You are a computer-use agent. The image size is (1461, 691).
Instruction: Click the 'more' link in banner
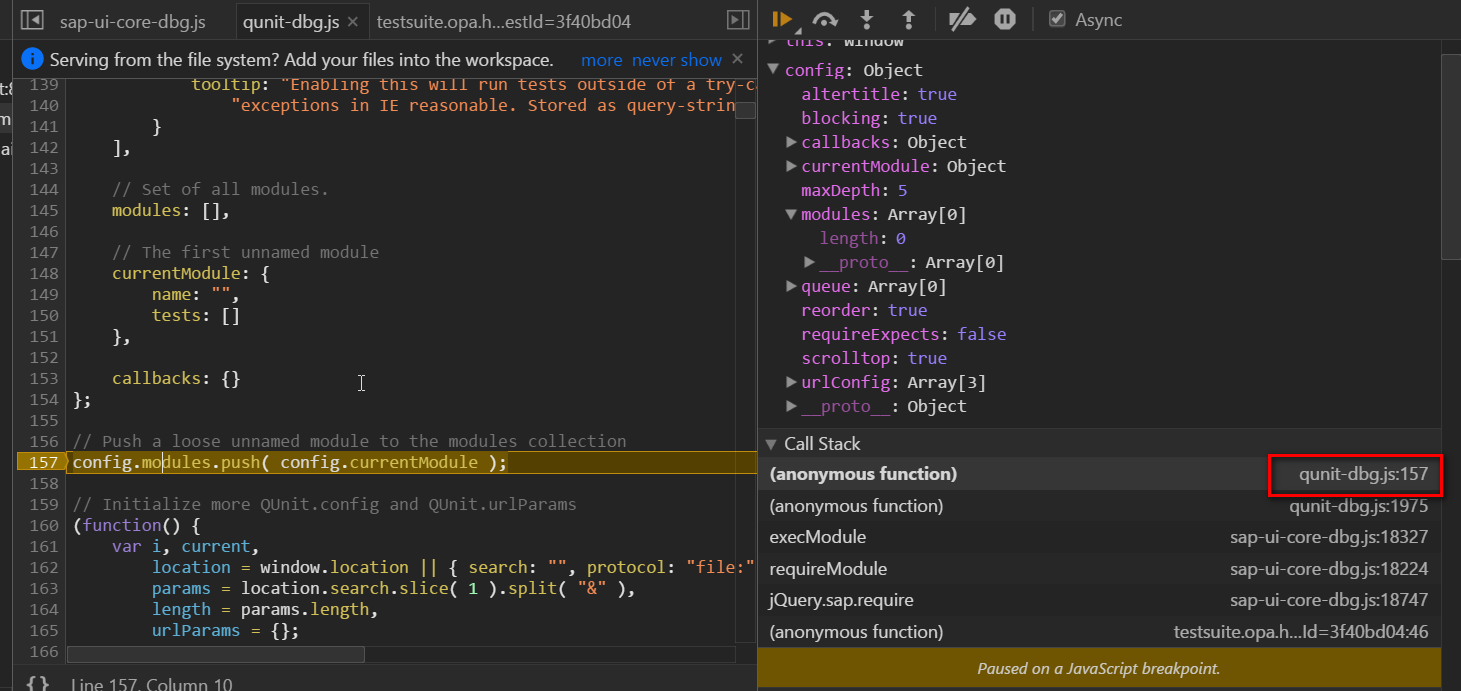[601, 60]
